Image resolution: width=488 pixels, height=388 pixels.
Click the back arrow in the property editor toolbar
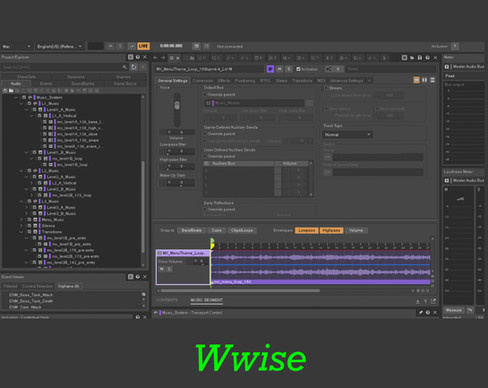point(156,58)
